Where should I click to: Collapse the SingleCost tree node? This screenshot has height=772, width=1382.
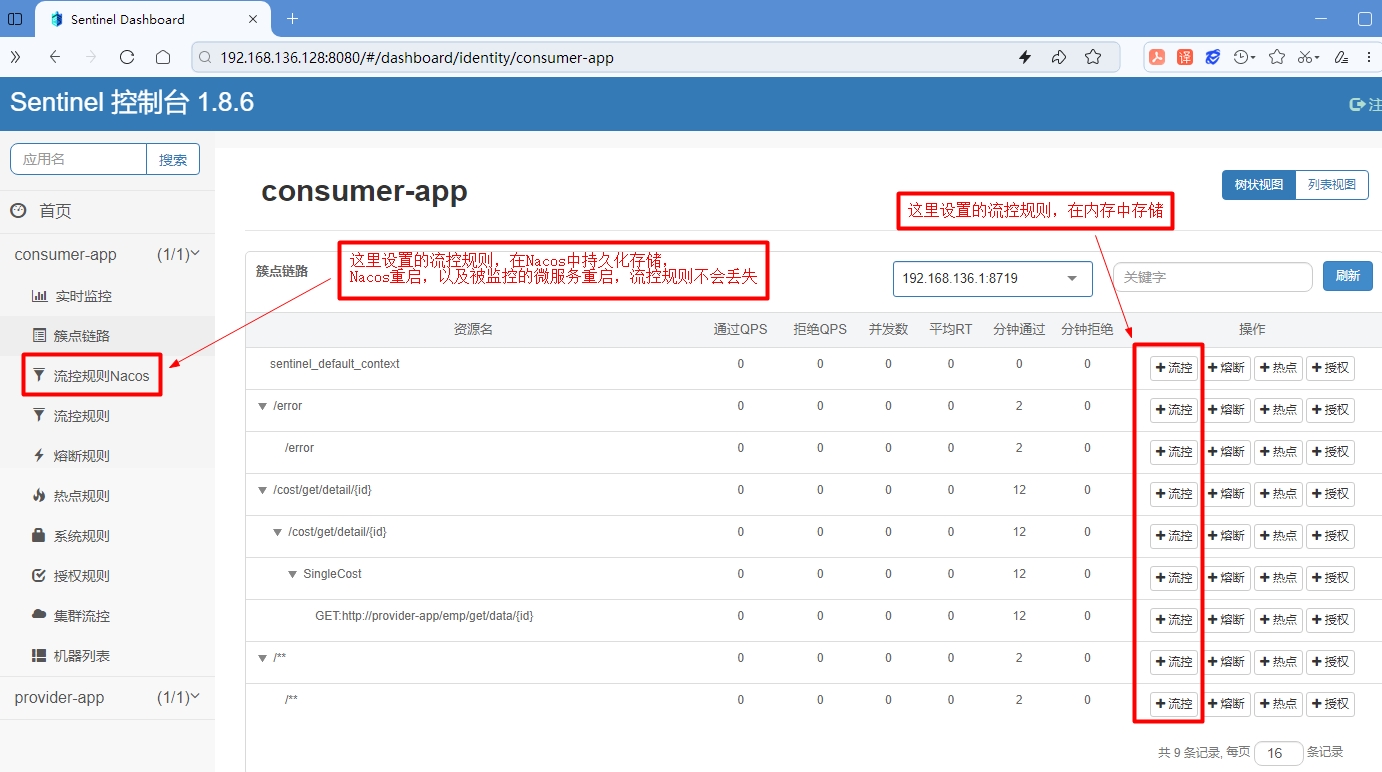pos(293,574)
